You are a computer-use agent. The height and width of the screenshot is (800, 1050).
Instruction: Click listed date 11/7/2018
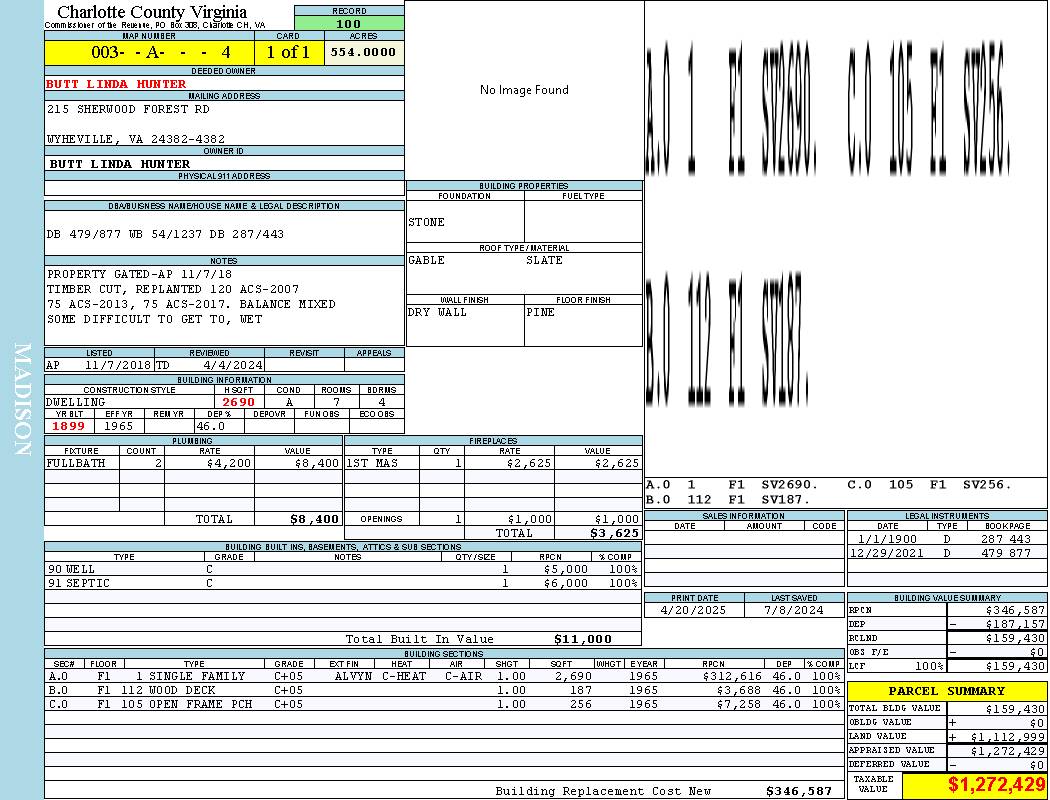pos(118,365)
